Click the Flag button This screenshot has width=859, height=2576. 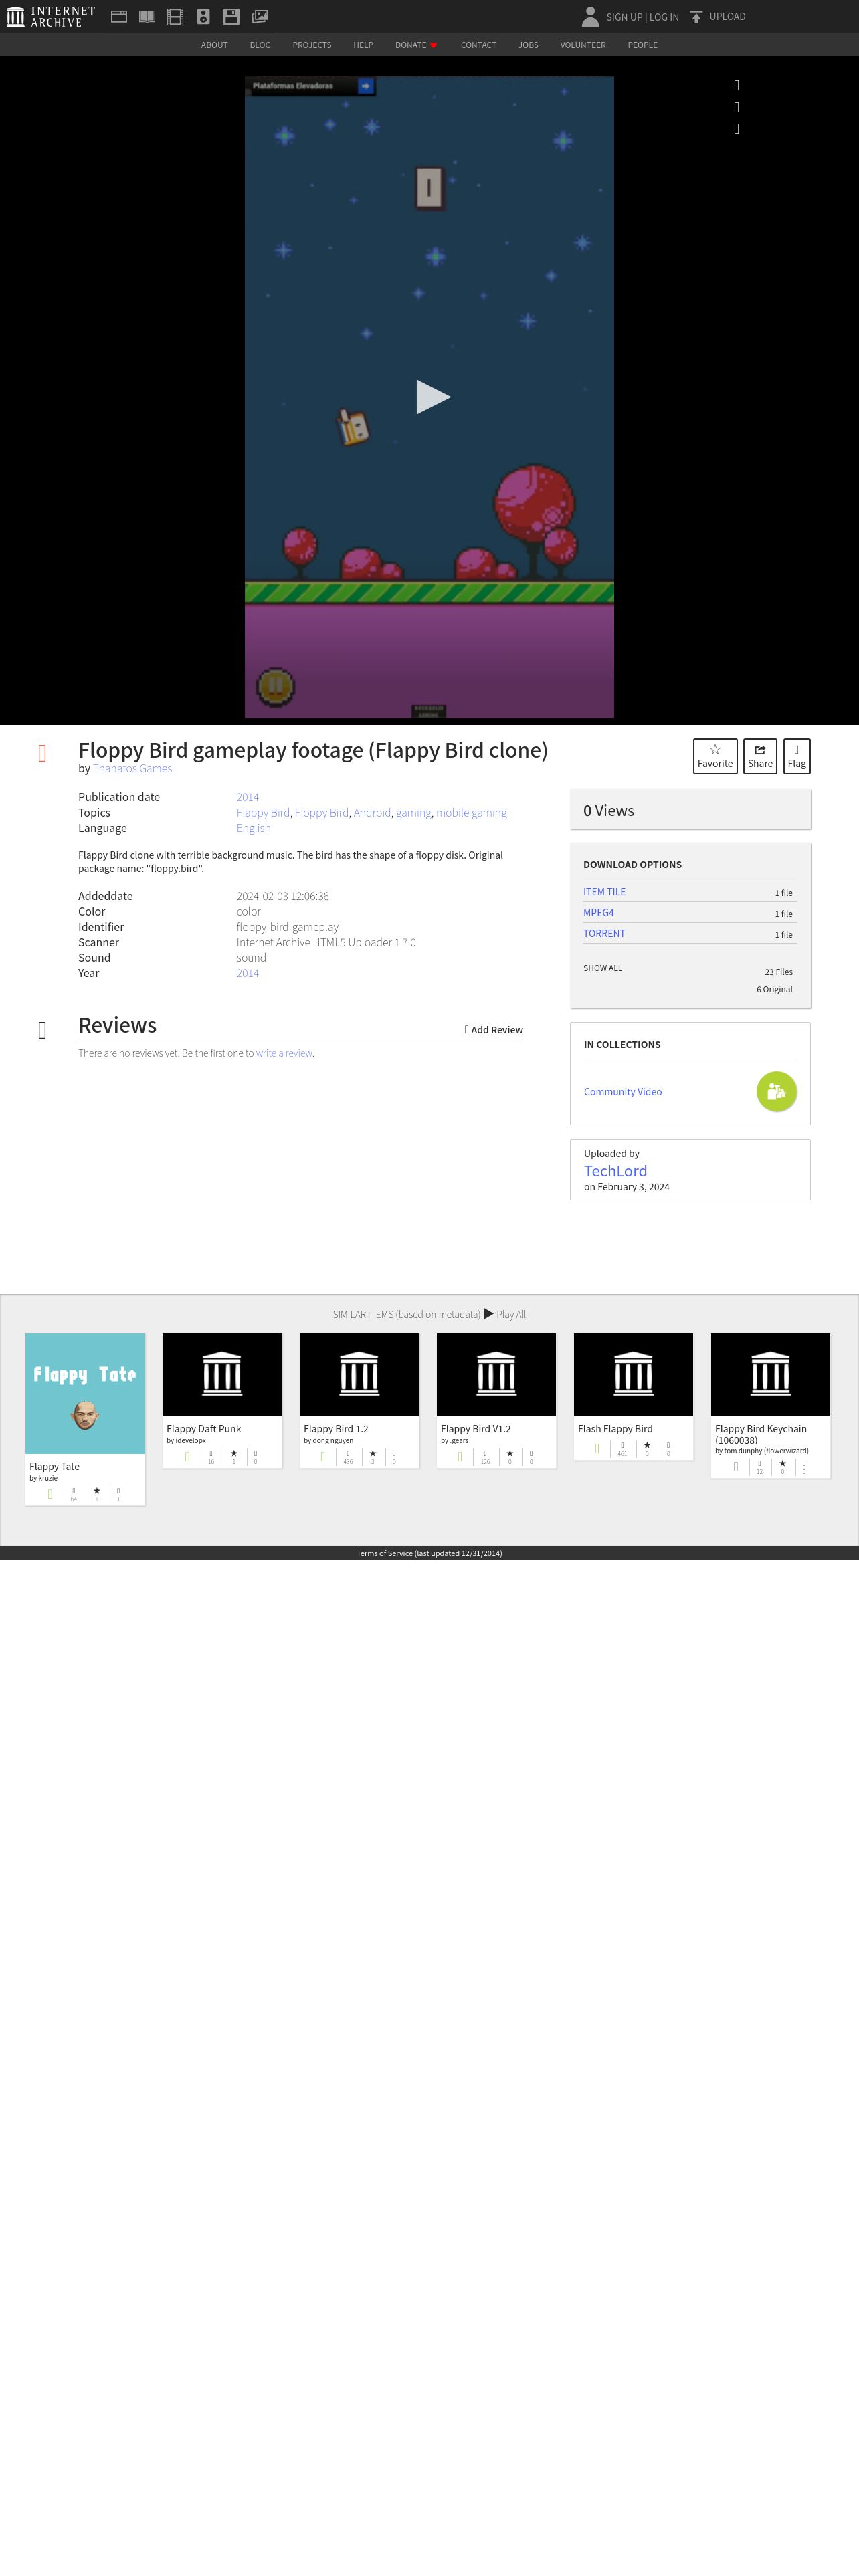pos(796,756)
